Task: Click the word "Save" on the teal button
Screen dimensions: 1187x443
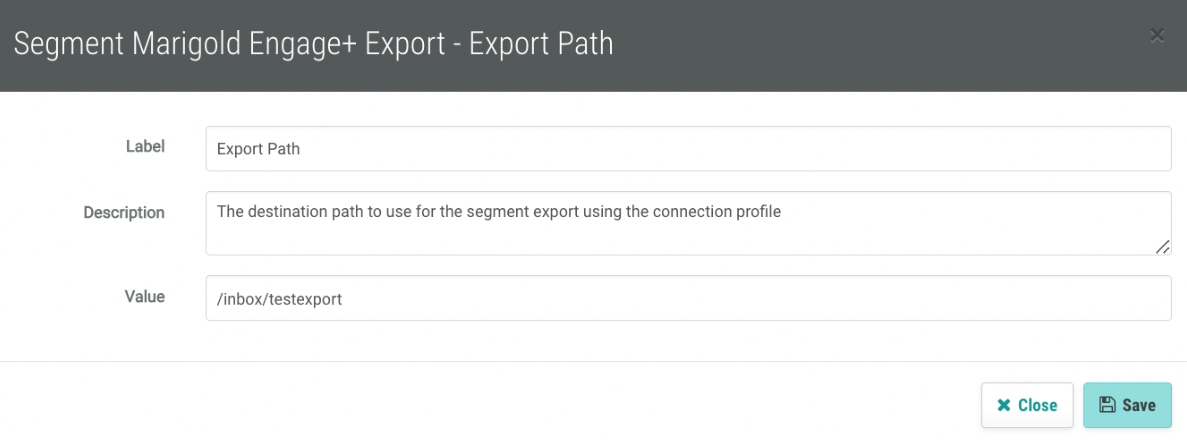Action: (x=1139, y=405)
